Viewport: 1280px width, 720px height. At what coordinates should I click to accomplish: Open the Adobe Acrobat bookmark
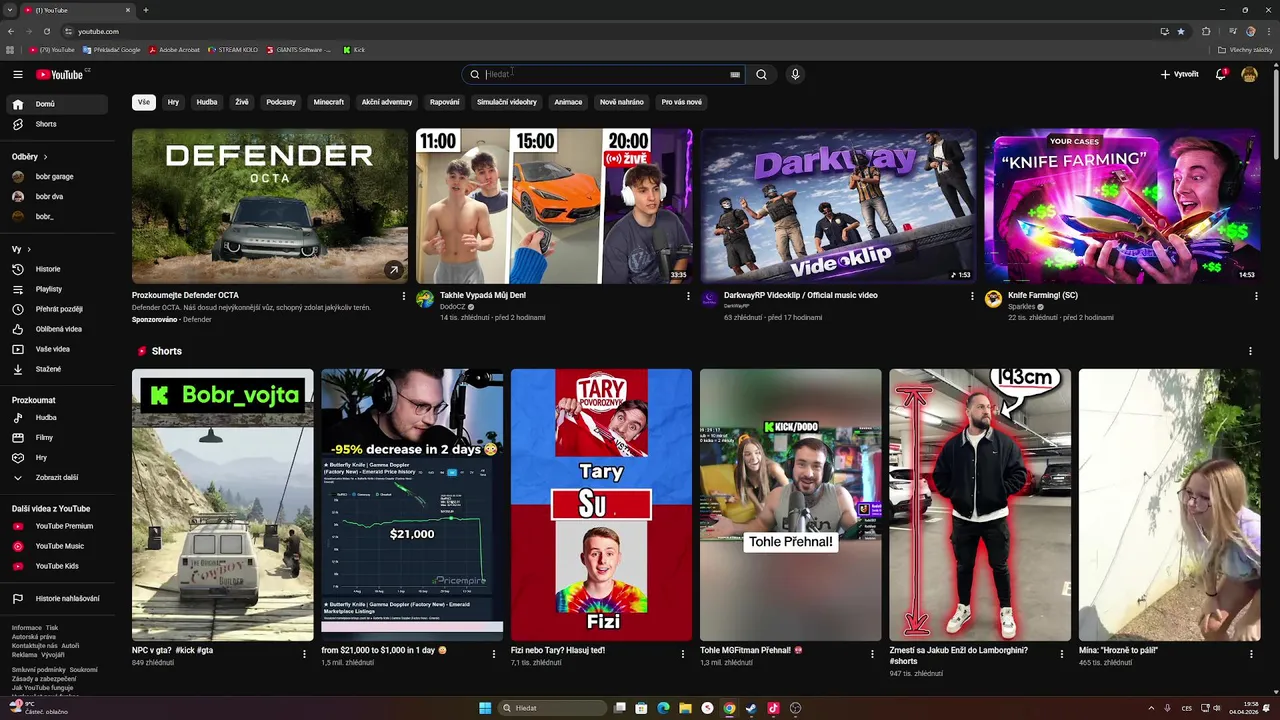click(x=174, y=49)
